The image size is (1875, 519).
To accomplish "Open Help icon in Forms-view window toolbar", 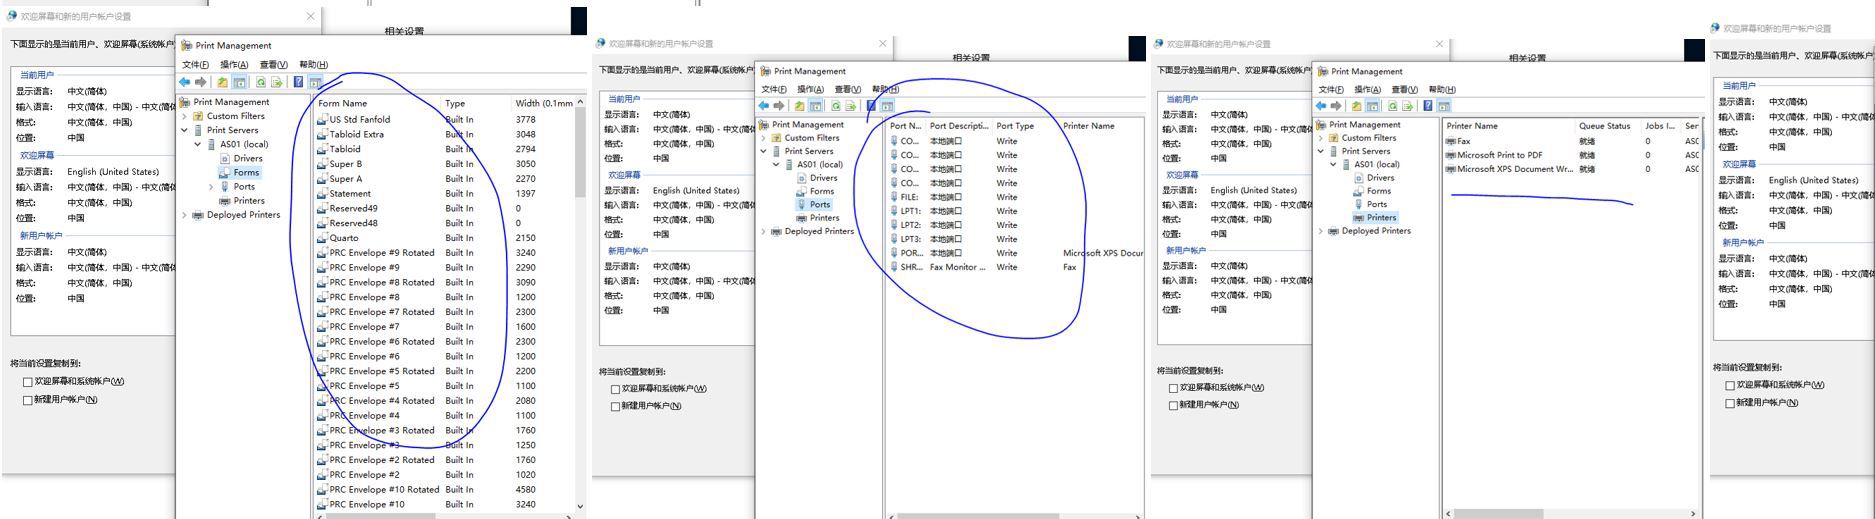I will coord(298,82).
